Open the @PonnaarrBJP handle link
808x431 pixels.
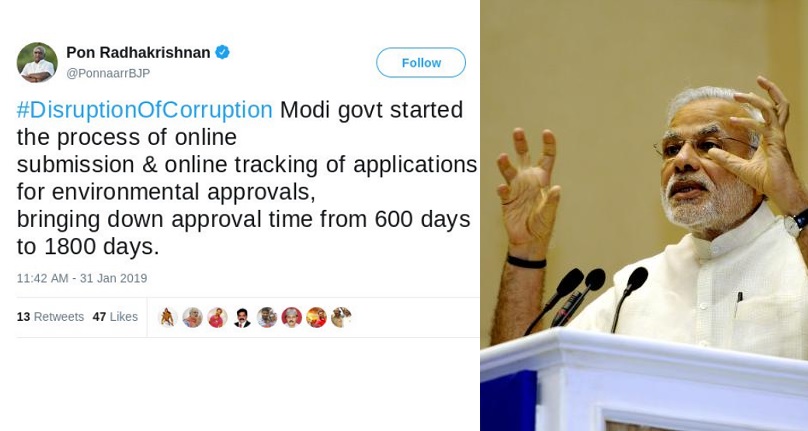108,73
